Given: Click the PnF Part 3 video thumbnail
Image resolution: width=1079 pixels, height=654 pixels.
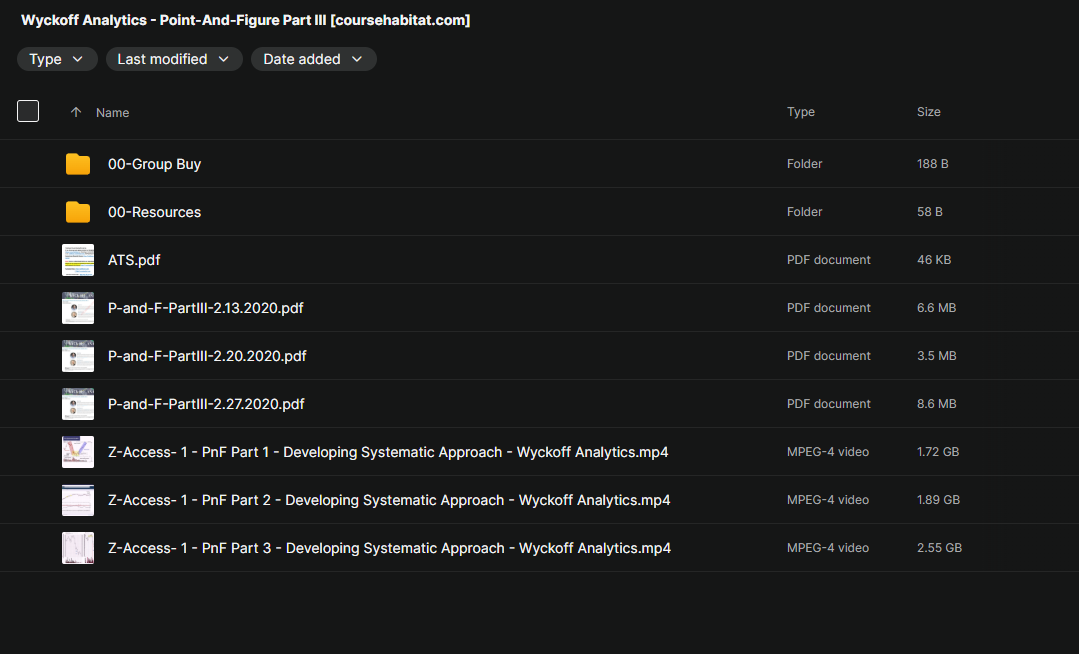Looking at the screenshot, I should tap(78, 548).
